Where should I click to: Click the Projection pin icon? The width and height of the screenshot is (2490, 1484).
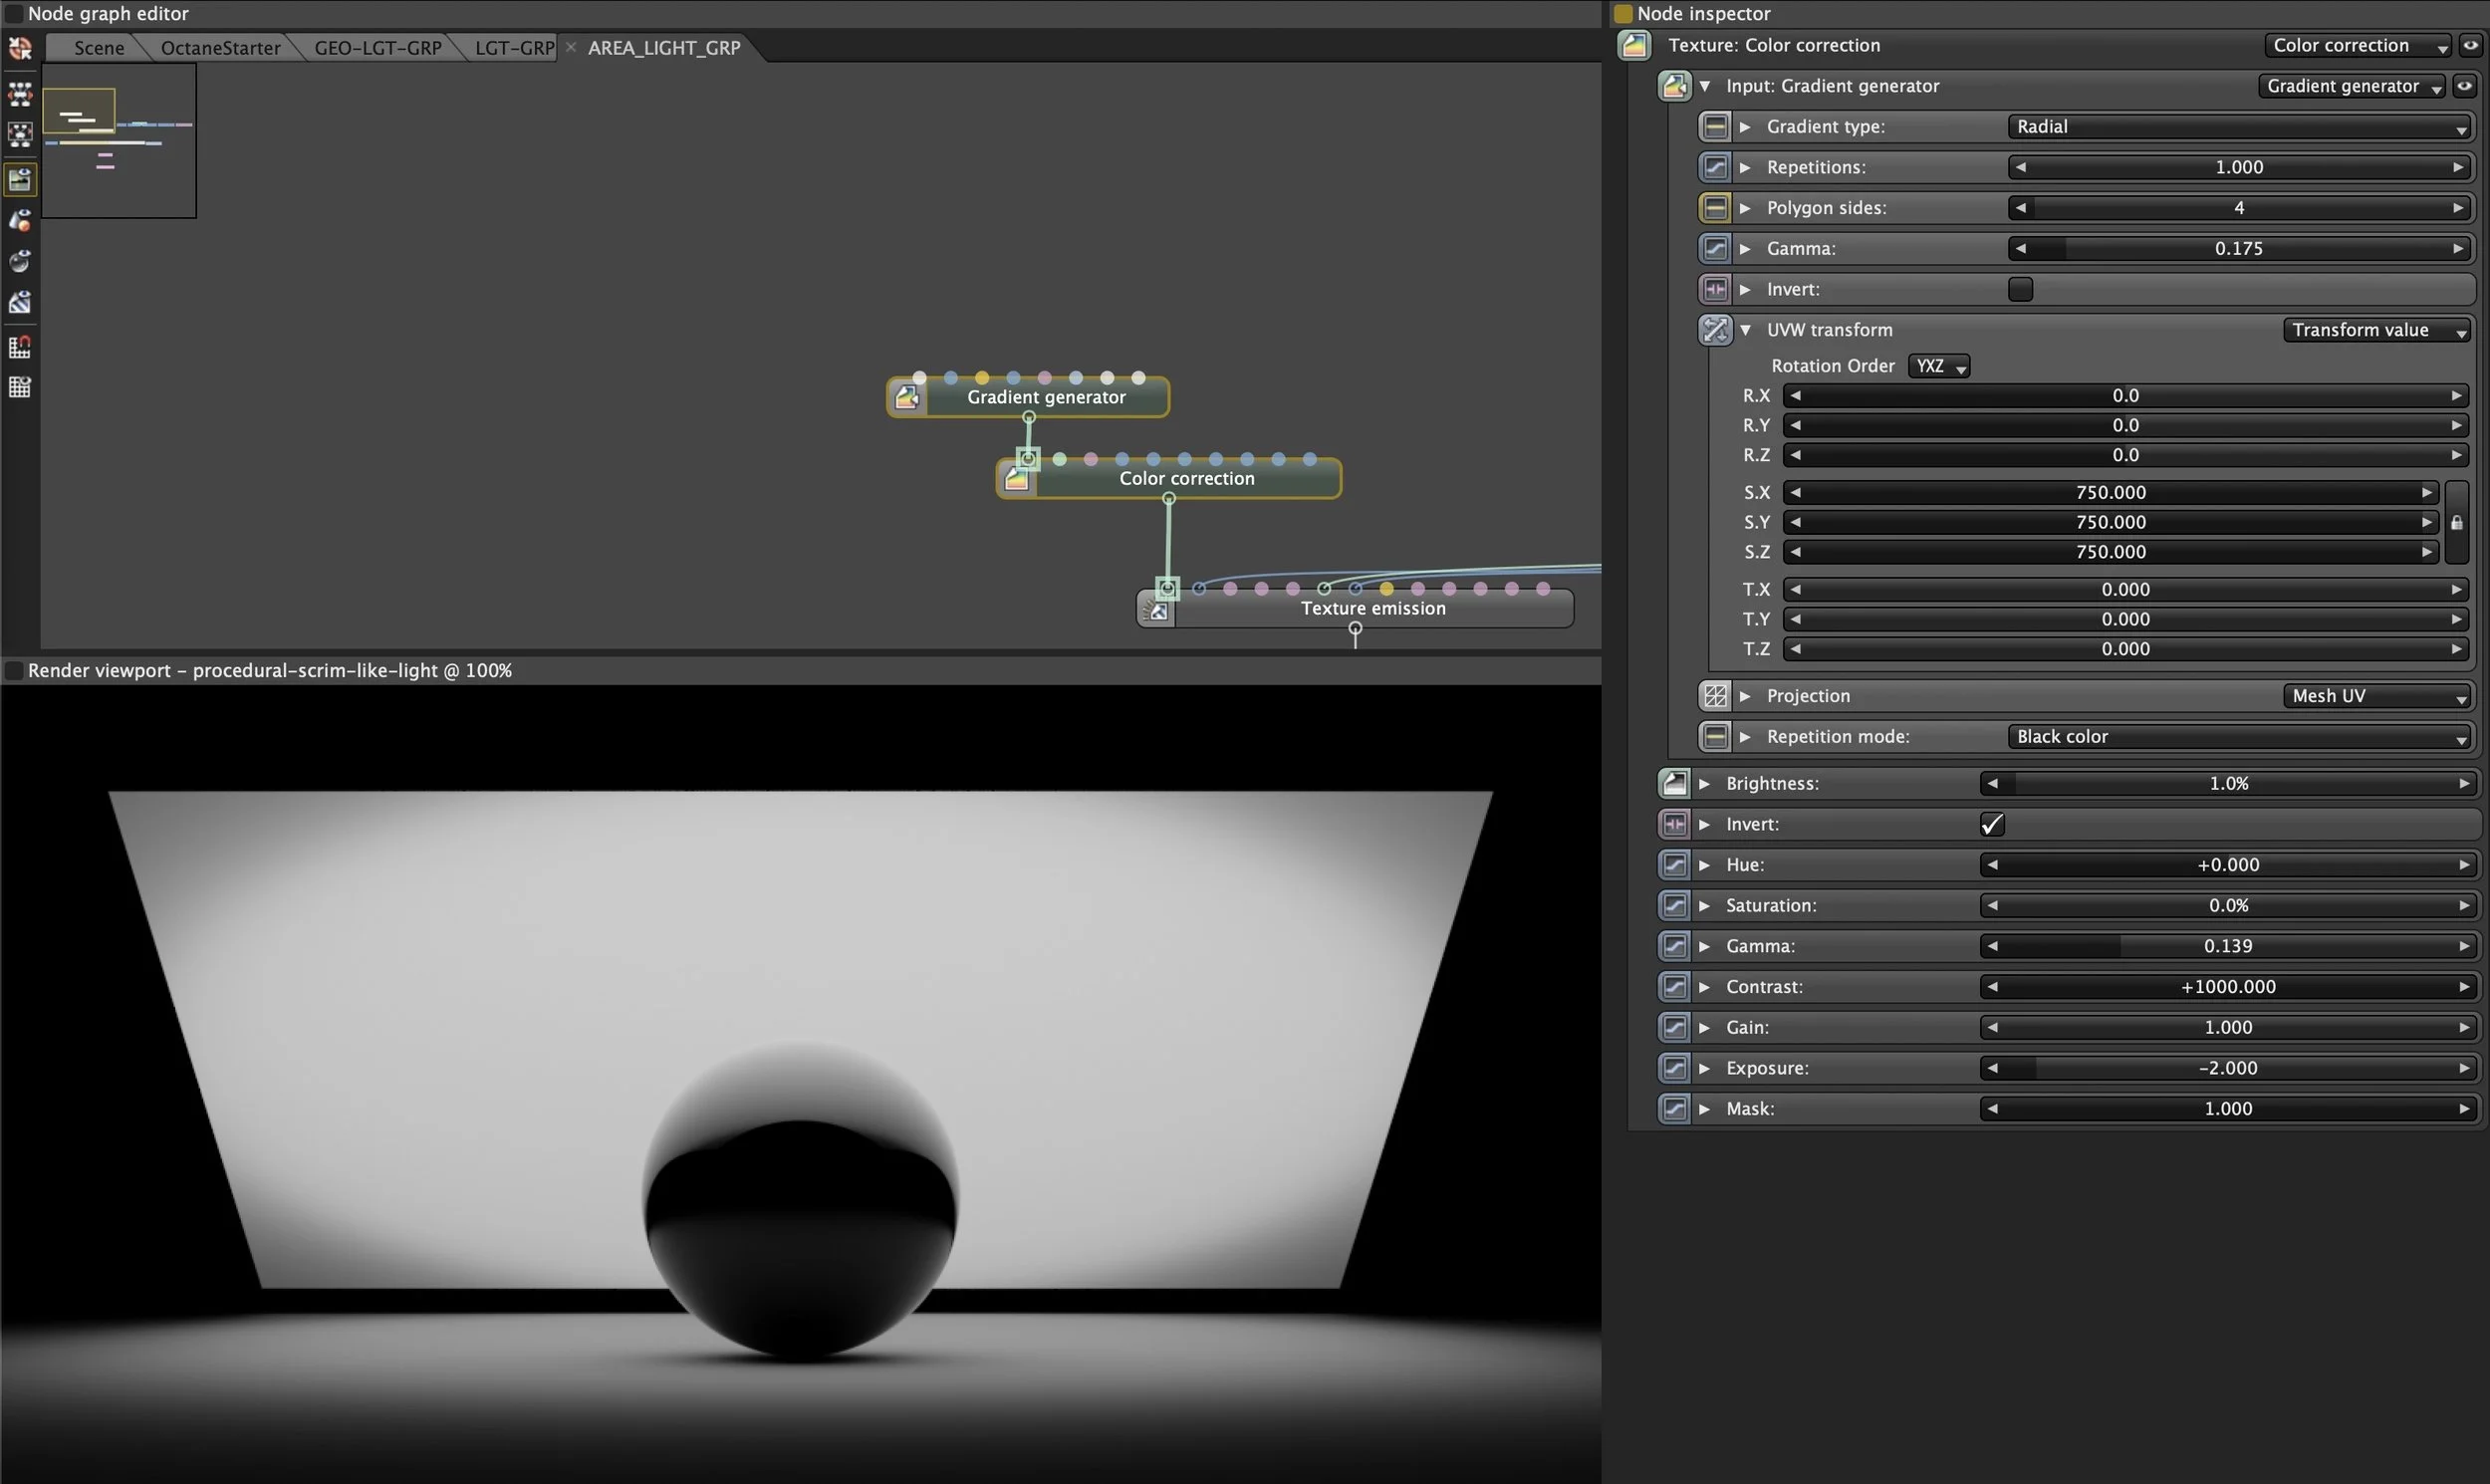pyautogui.click(x=1715, y=696)
